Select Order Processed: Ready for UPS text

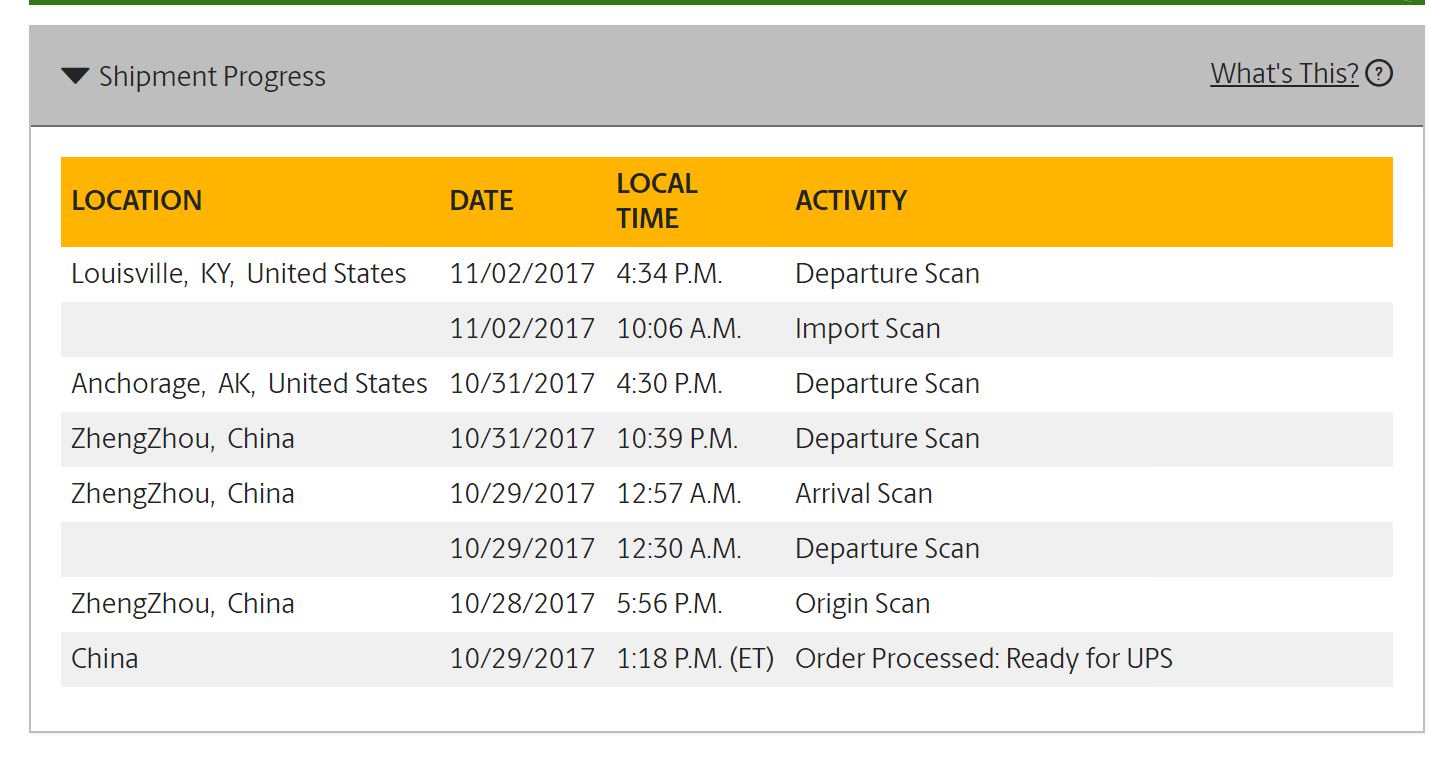pos(984,659)
